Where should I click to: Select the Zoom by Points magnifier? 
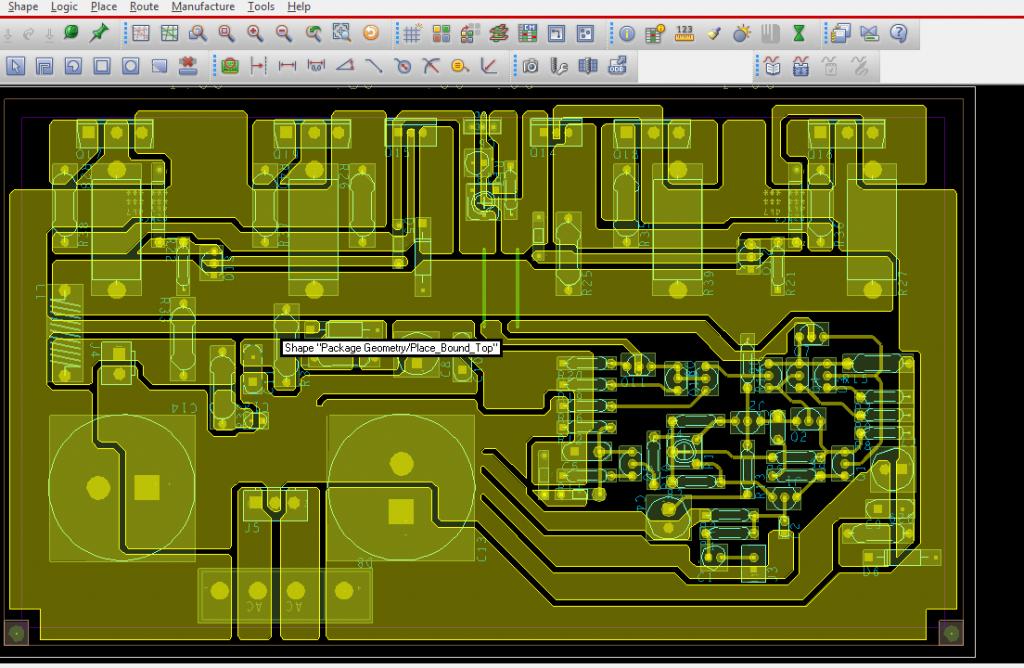pos(198,33)
